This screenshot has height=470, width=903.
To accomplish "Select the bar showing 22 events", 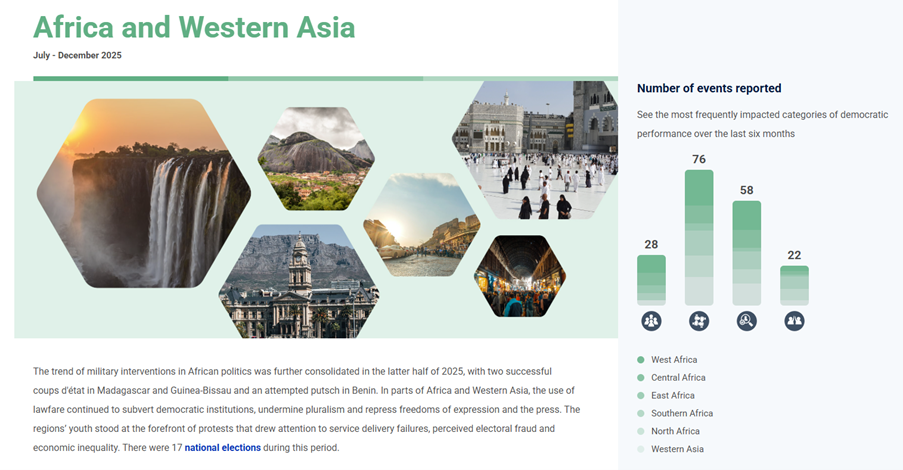I will point(795,285).
